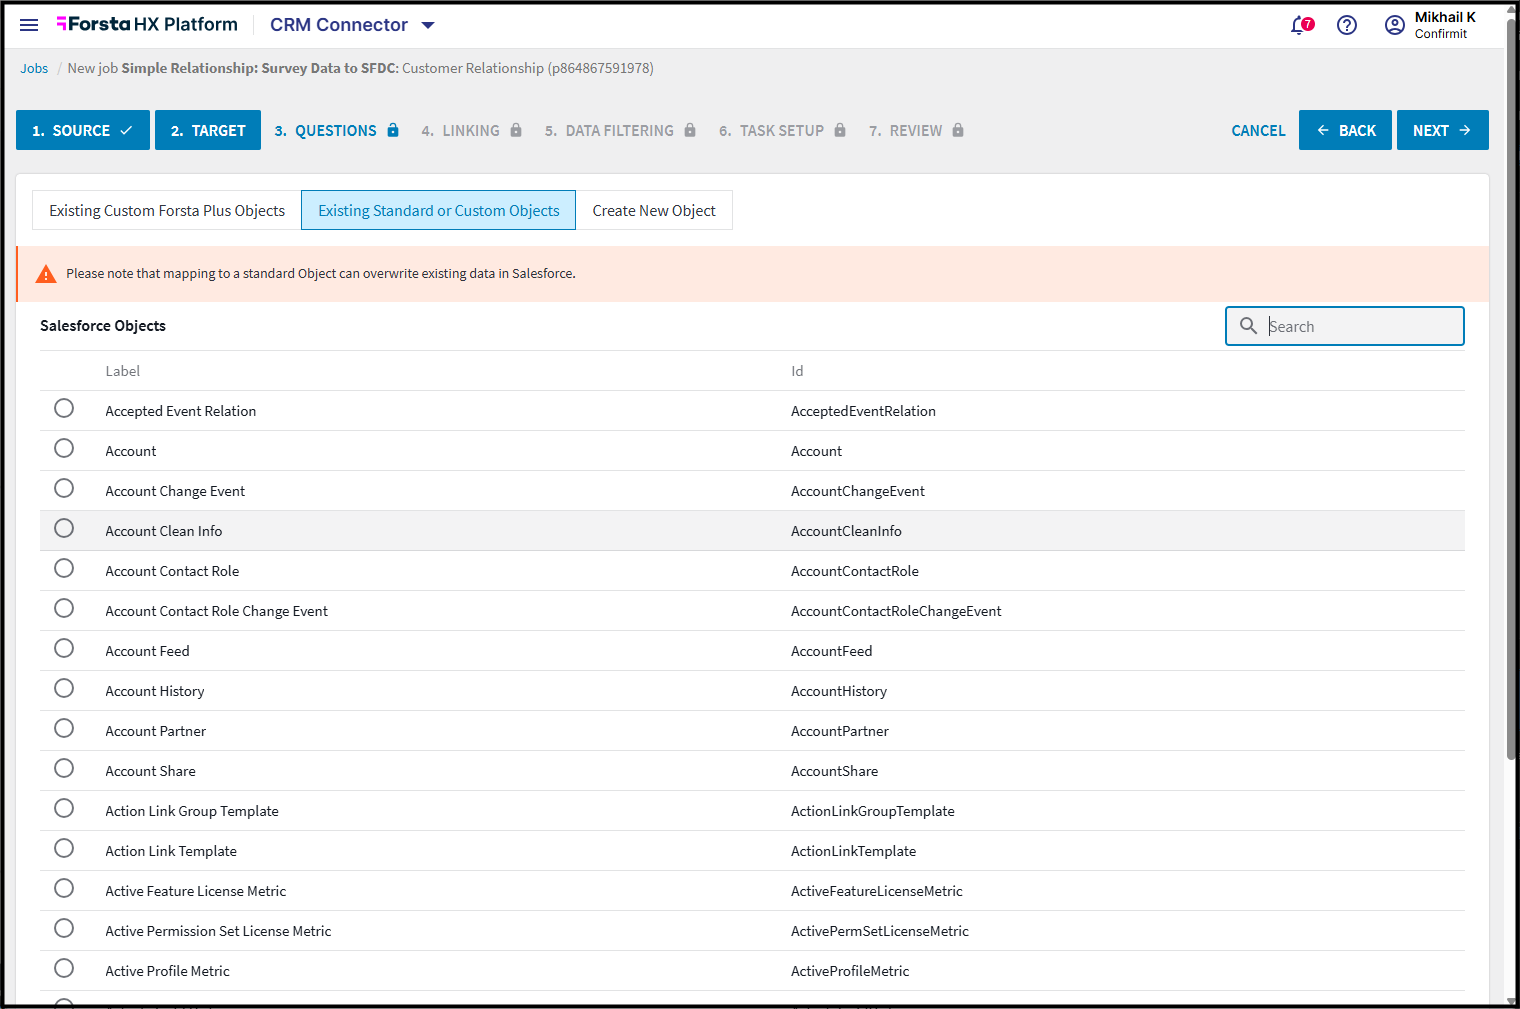Screen dimensions: 1520x1009
Task: Click the Next button
Action: [1443, 130]
